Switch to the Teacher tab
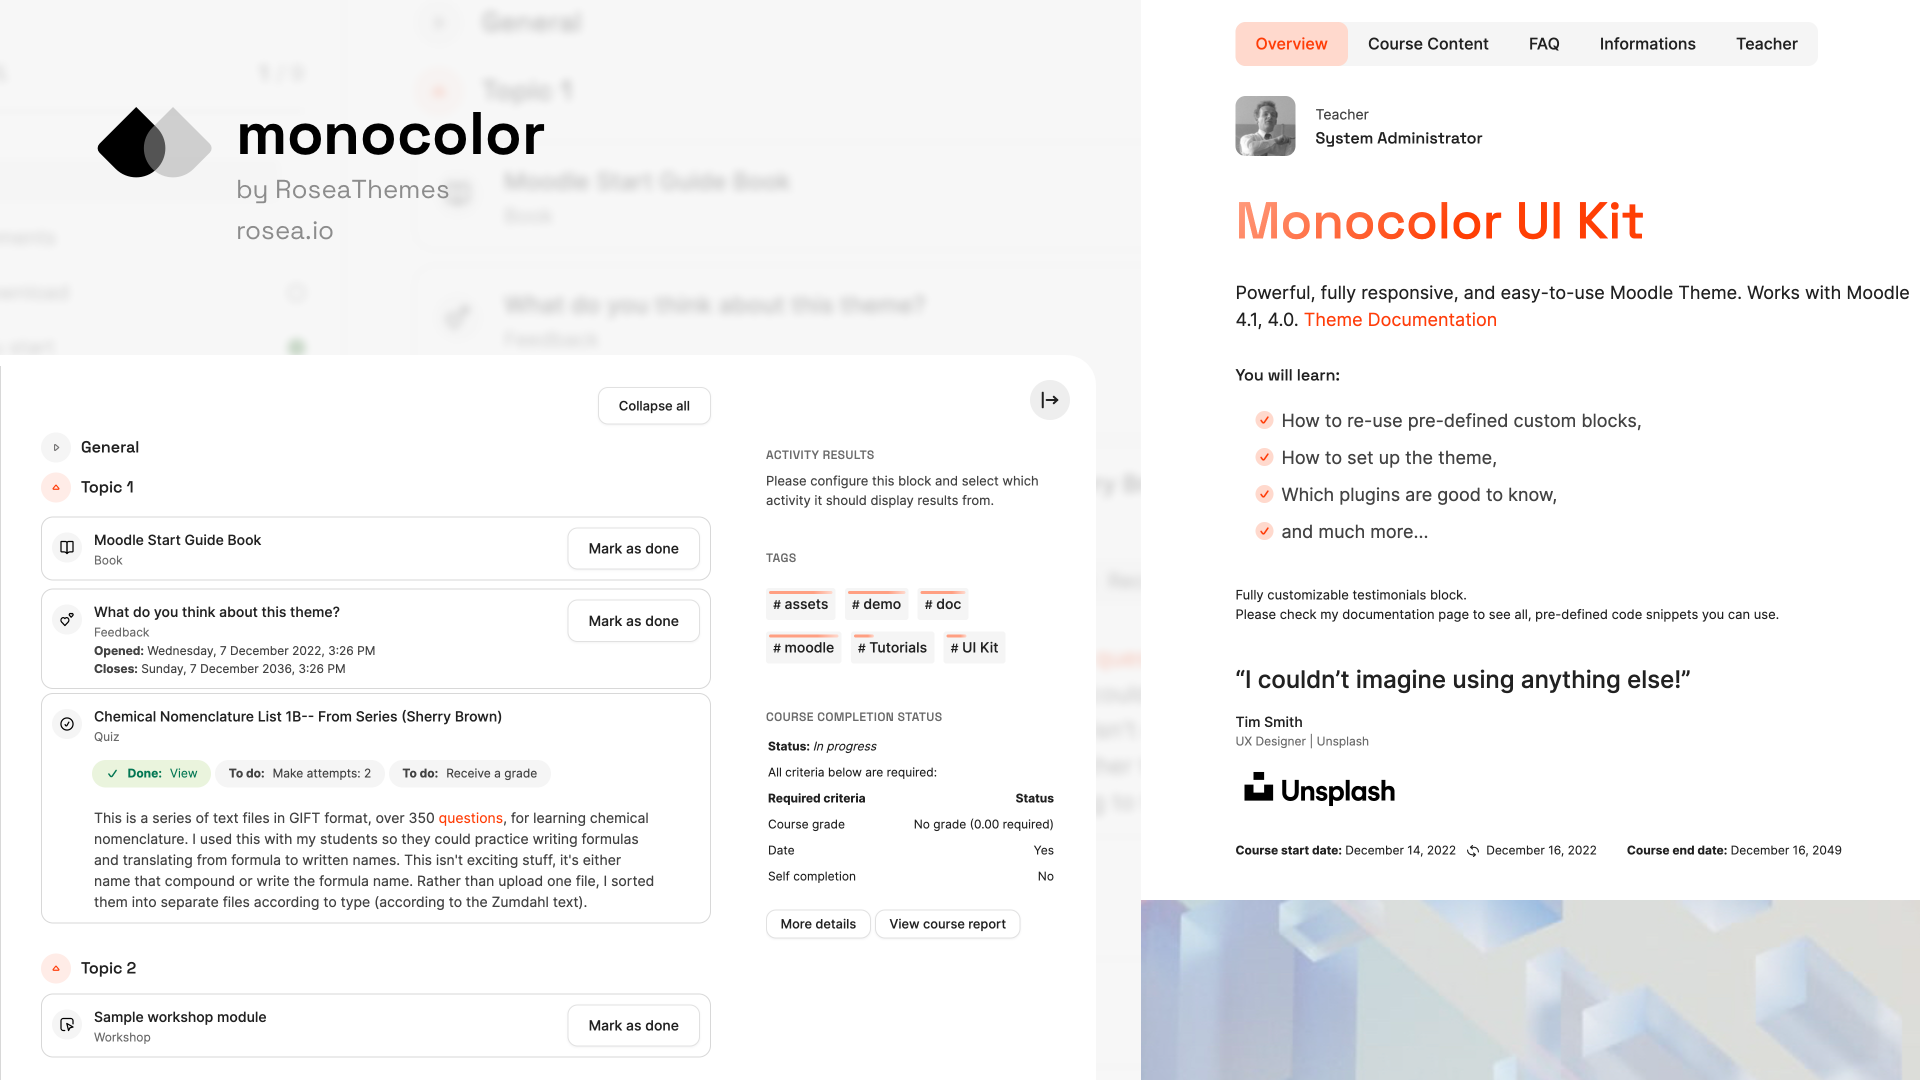This screenshot has width=1920, height=1080. [1766, 44]
